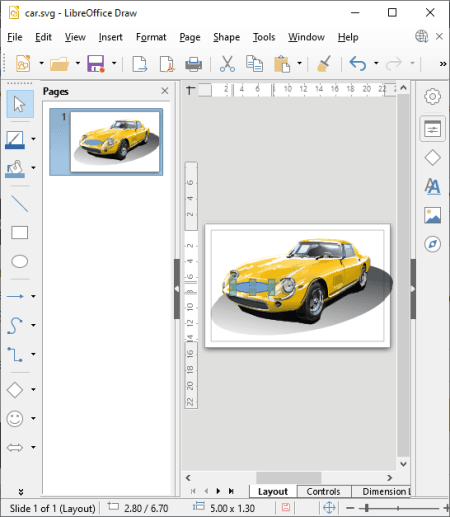Screen dimensions: 450x517
Task: Toggle the Properties sidebar deck button
Action: click(x=432, y=129)
